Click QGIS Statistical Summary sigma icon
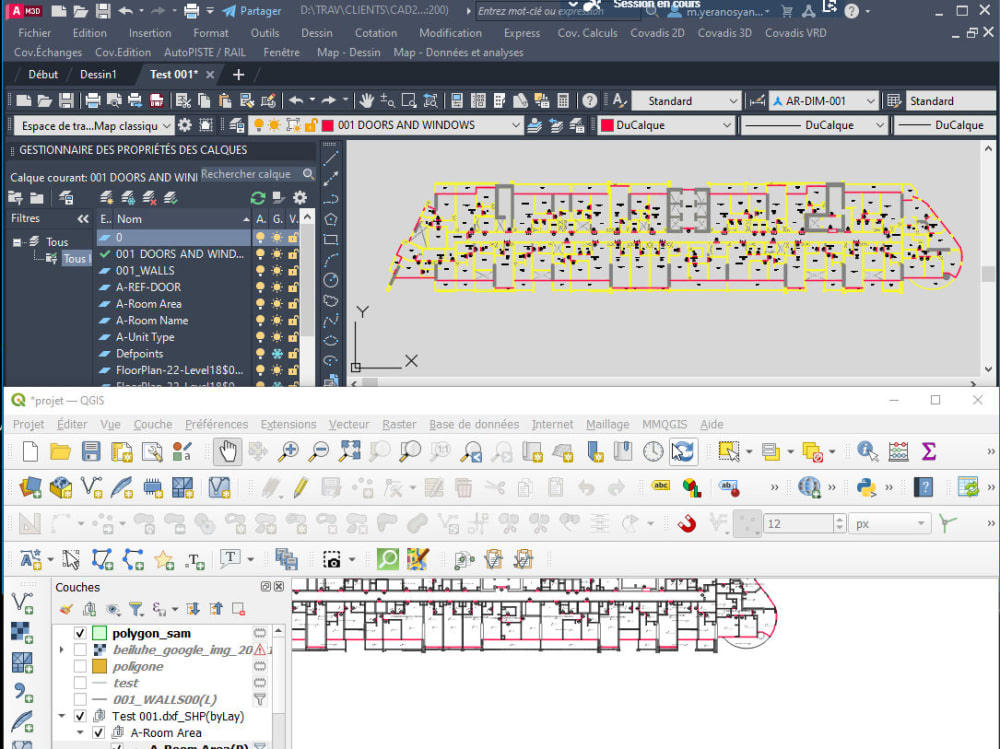This screenshot has height=749, width=1000. [x=929, y=452]
